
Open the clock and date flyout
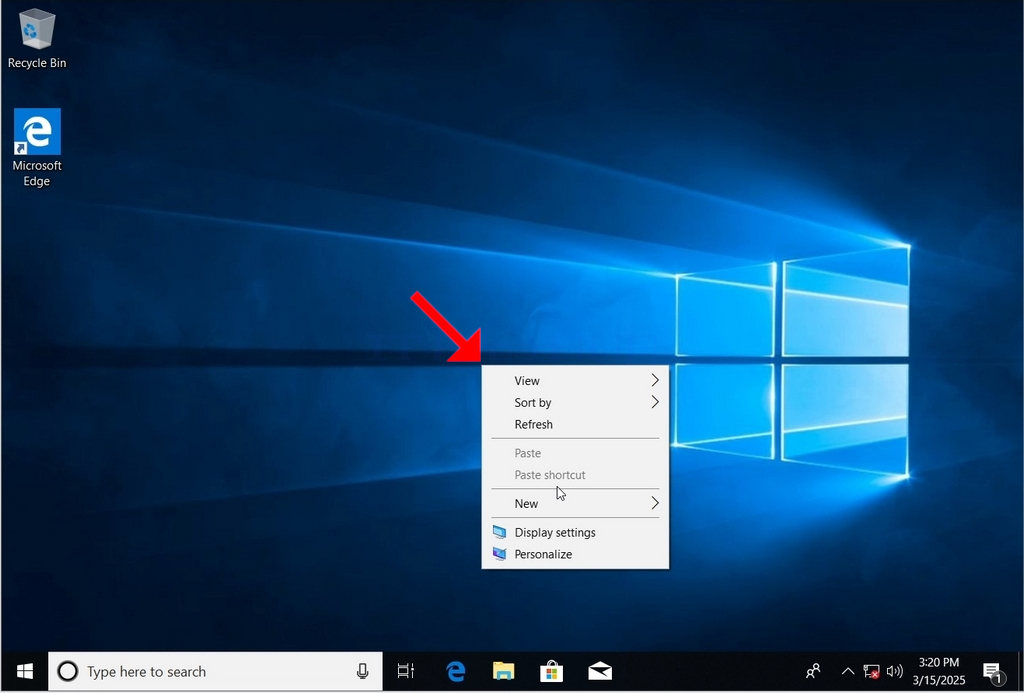tap(938, 671)
